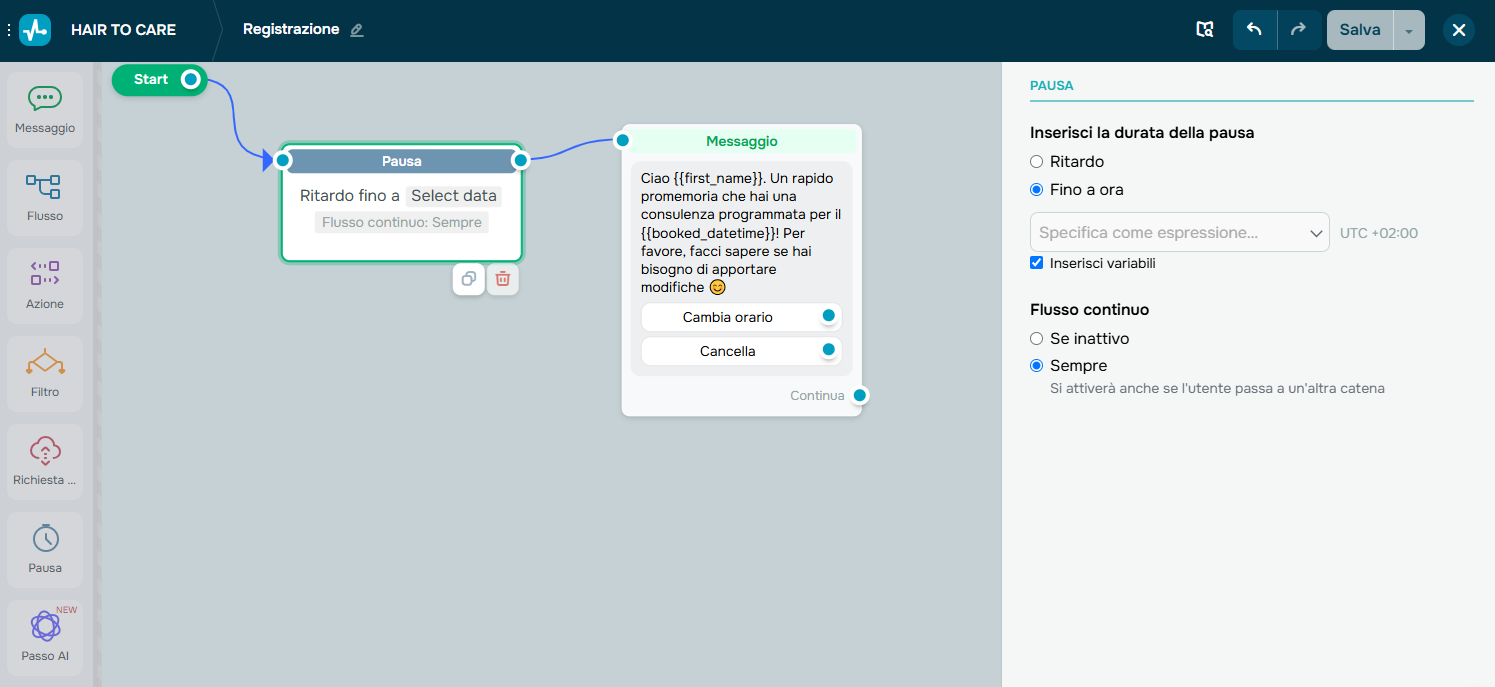Image resolution: width=1495 pixels, height=687 pixels.
Task: Select the Ritardo radio option
Action: pos(1037,161)
